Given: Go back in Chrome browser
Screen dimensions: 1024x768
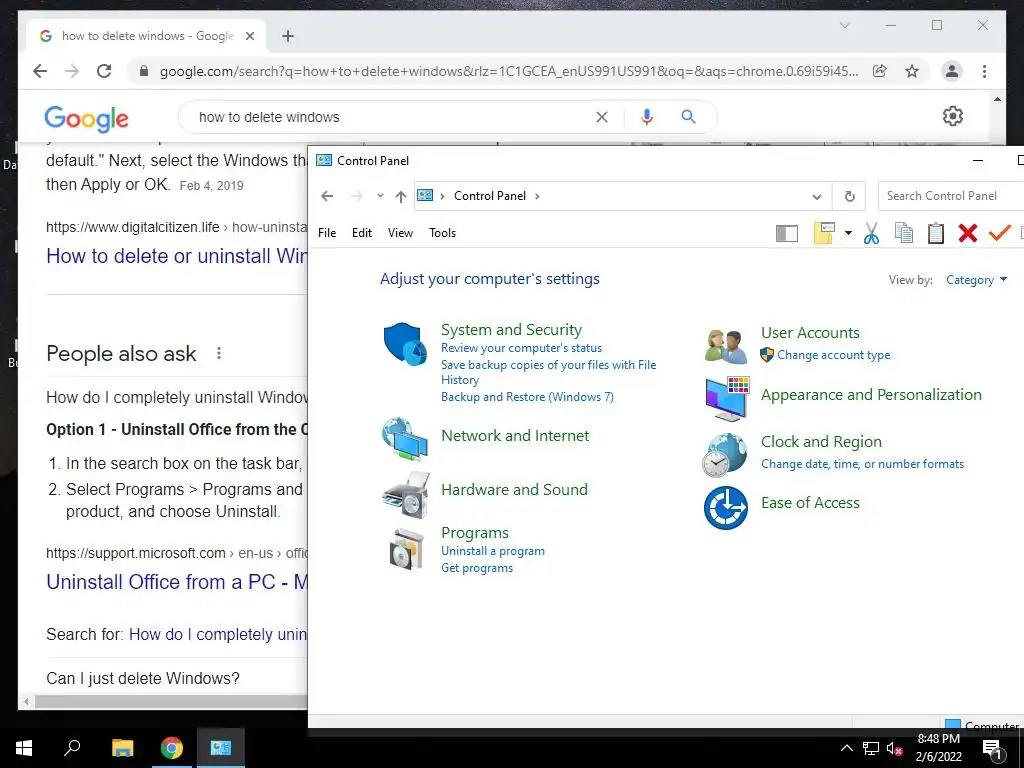Looking at the screenshot, I should click(40, 71).
